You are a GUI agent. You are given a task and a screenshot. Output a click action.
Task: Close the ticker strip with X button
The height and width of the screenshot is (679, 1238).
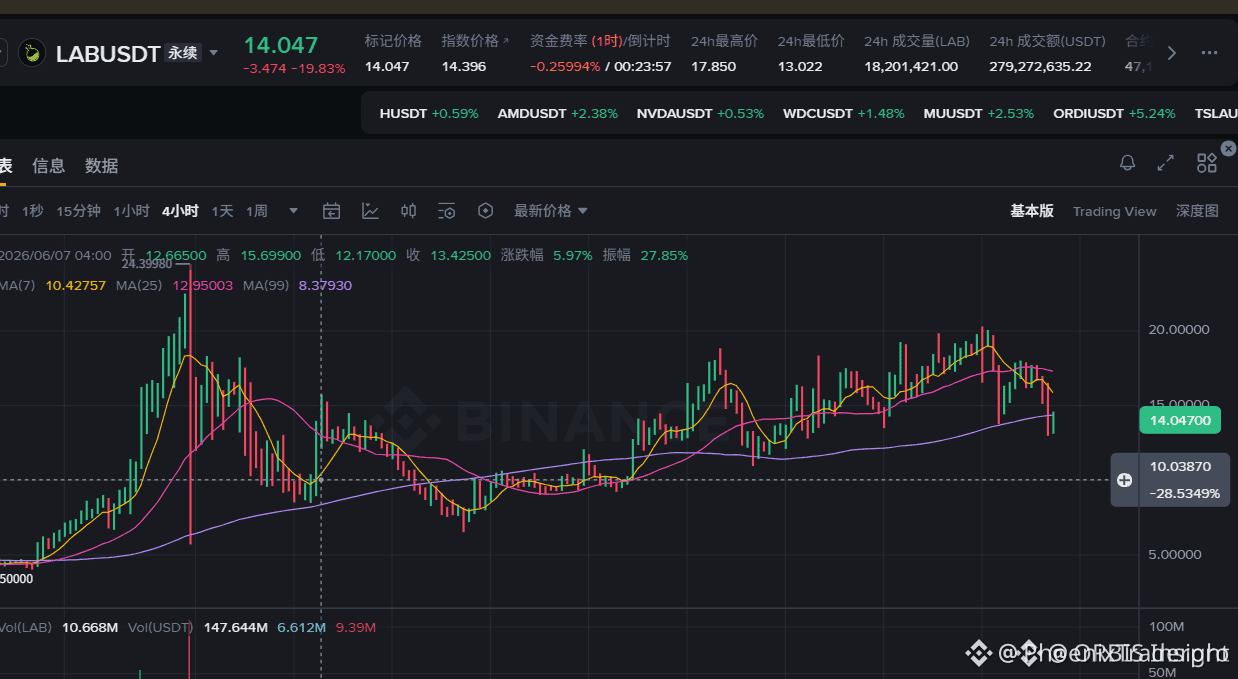tap(1229, 148)
